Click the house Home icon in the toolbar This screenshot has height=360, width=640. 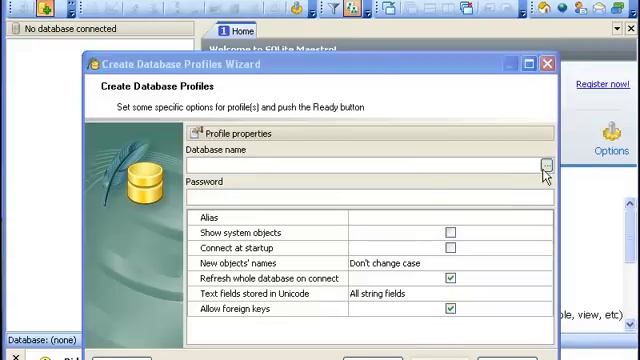pos(544,8)
